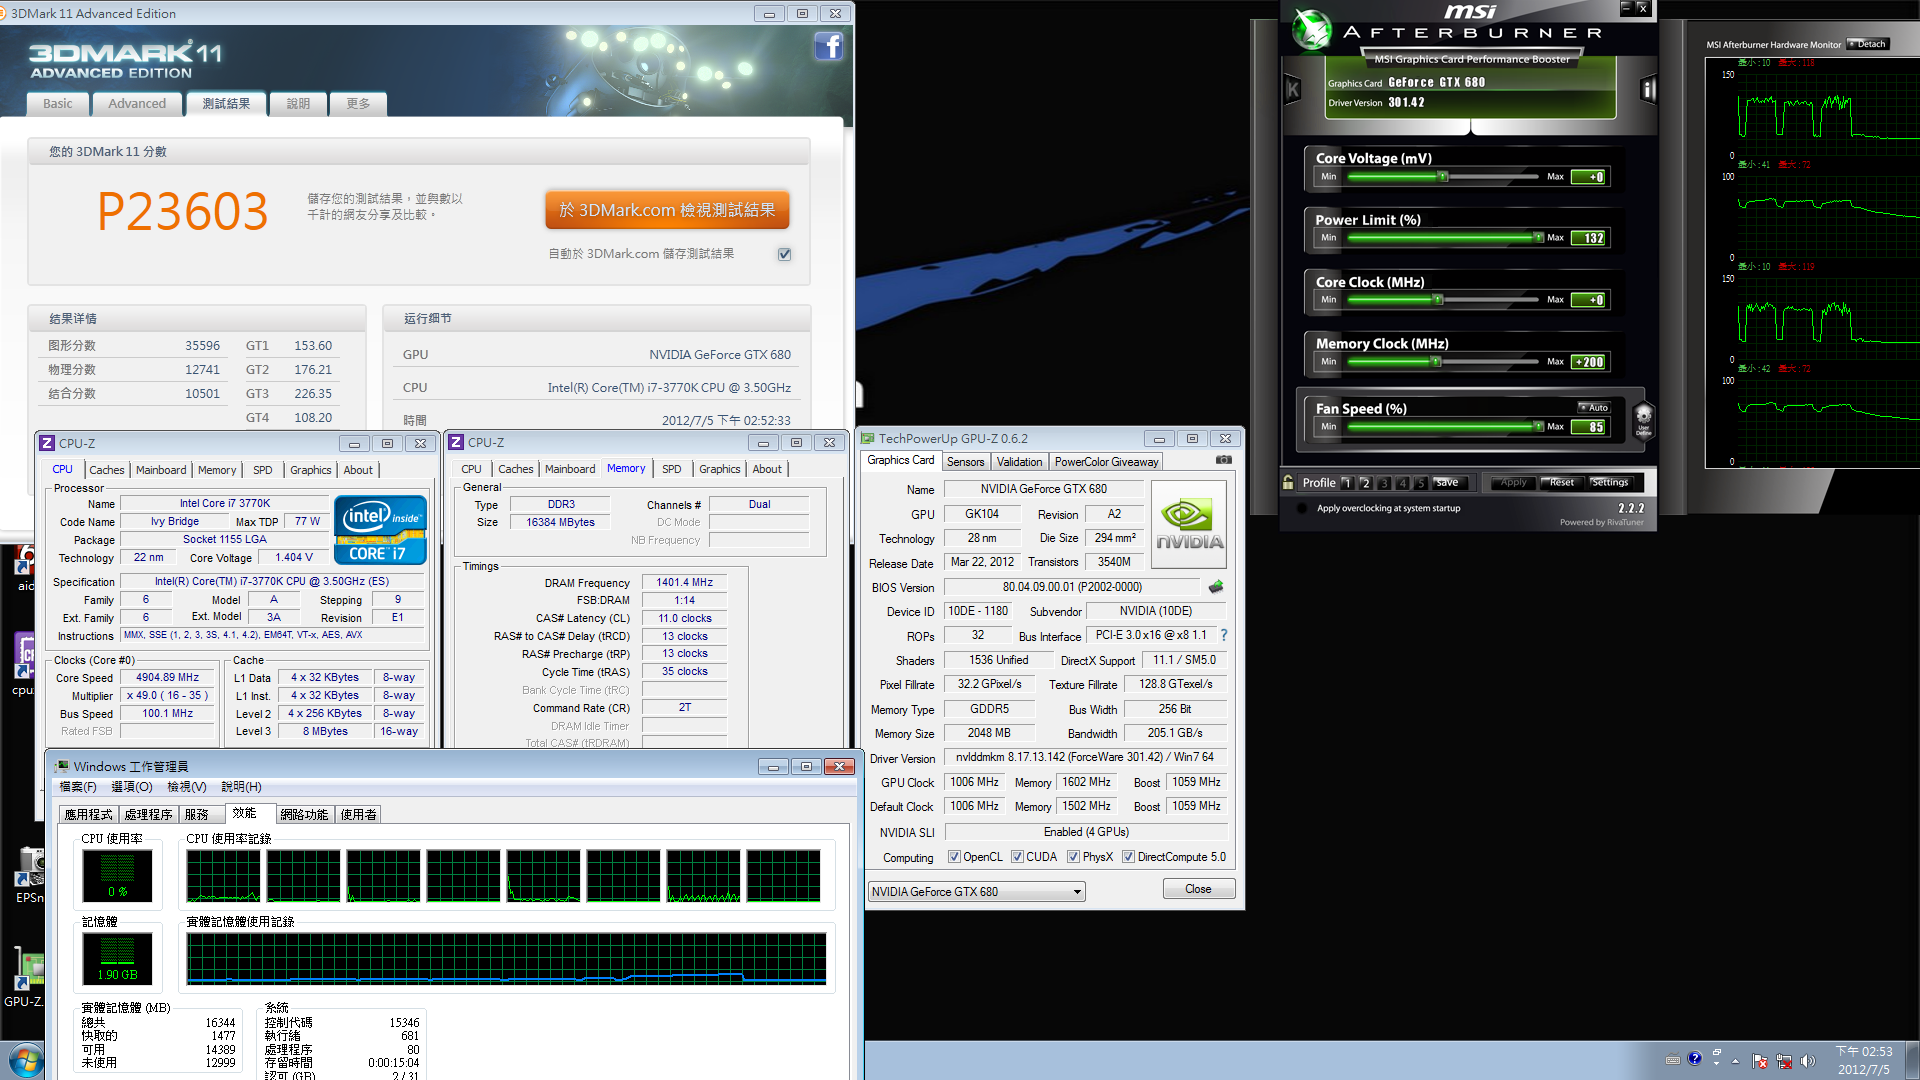The width and height of the screenshot is (1920, 1080).
Task: Click the Fan Speed slider handle
Action: (x=1538, y=427)
